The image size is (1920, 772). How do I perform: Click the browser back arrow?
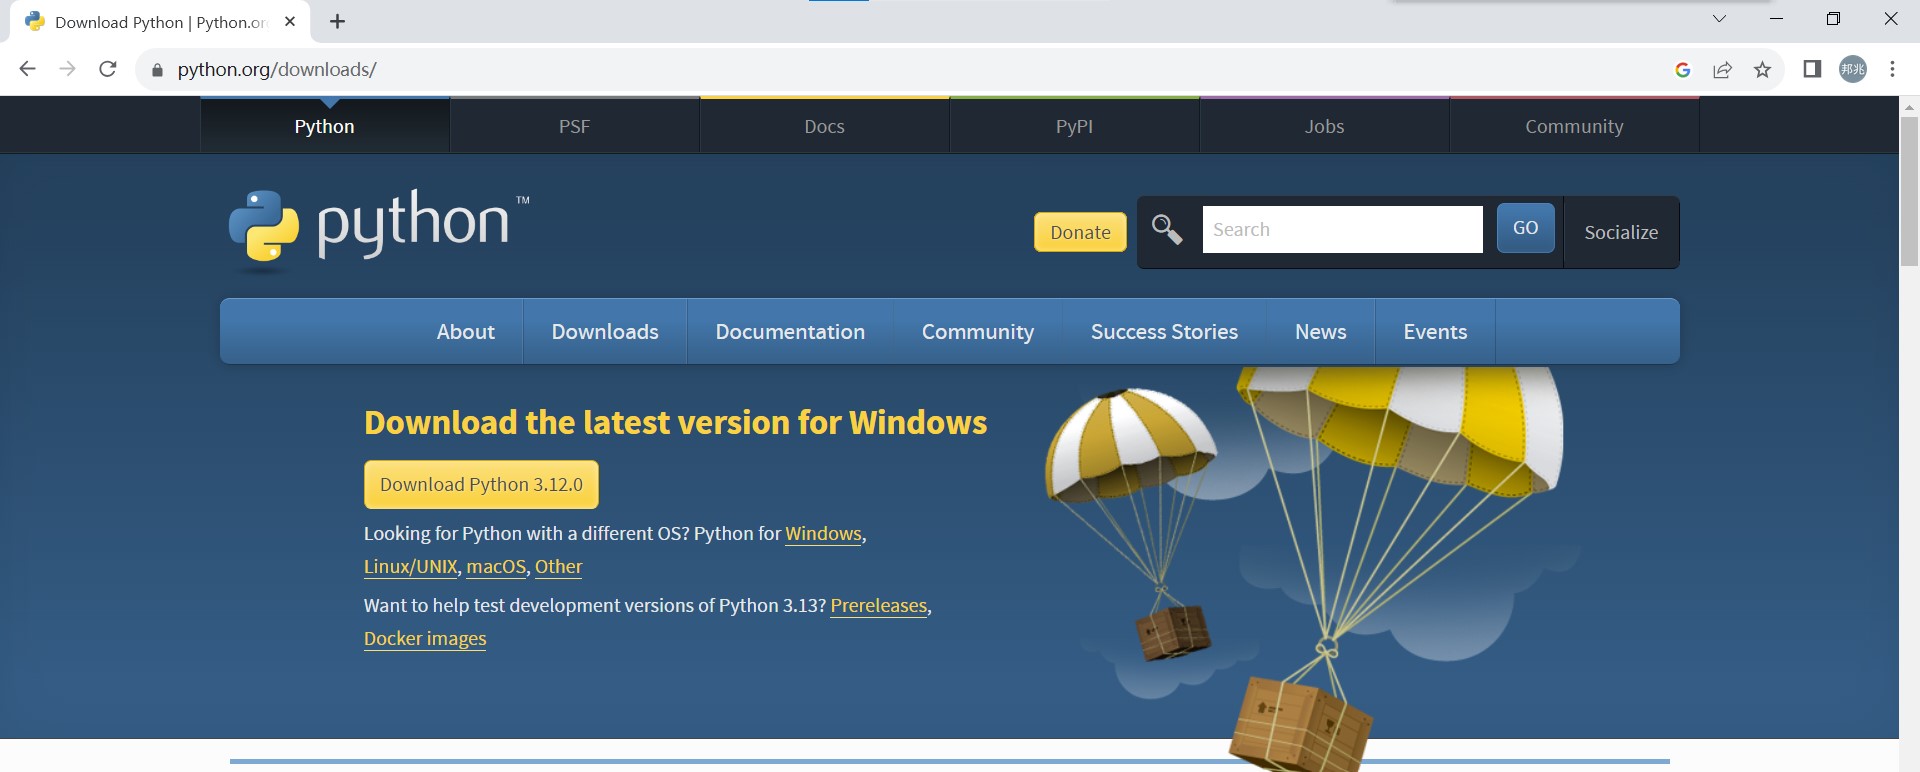point(27,69)
